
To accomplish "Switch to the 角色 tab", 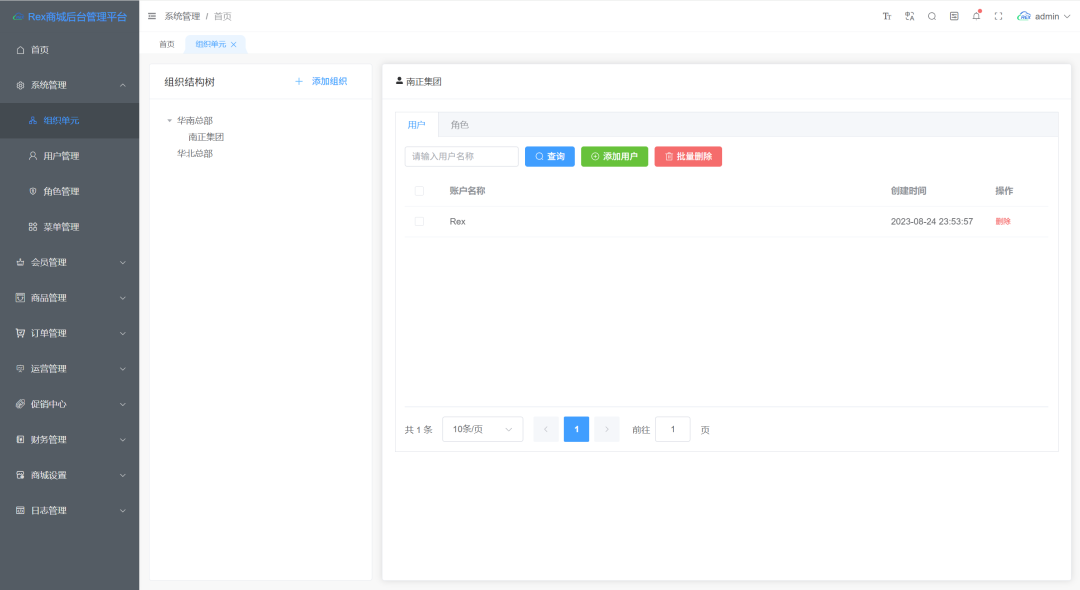I will coord(459,125).
